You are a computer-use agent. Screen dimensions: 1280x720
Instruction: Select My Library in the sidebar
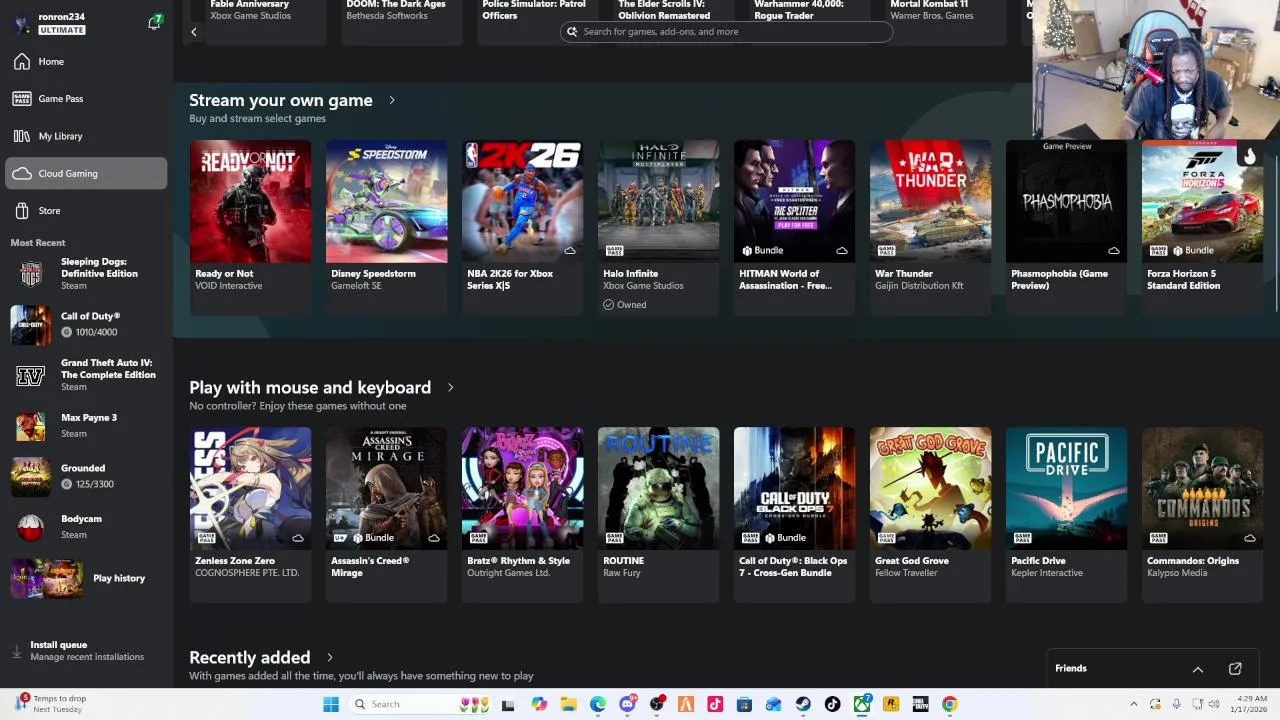pos(86,136)
